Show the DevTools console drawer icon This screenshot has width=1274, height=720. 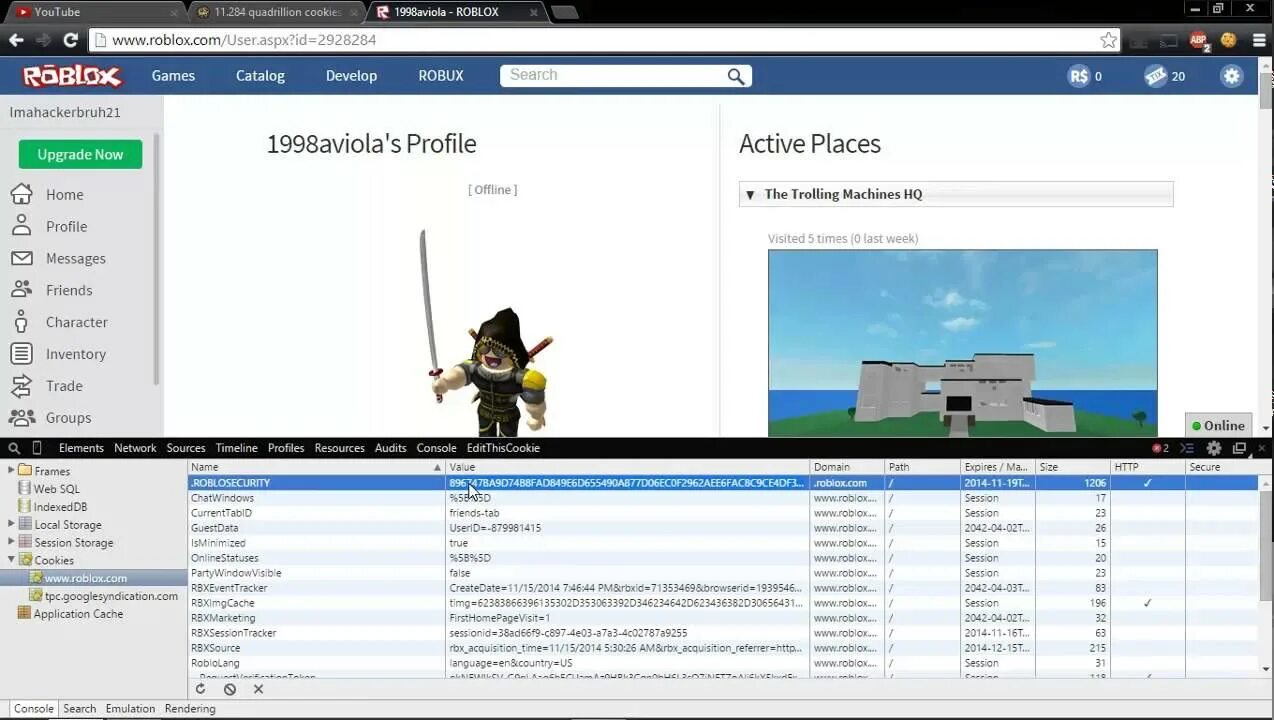point(1187,448)
